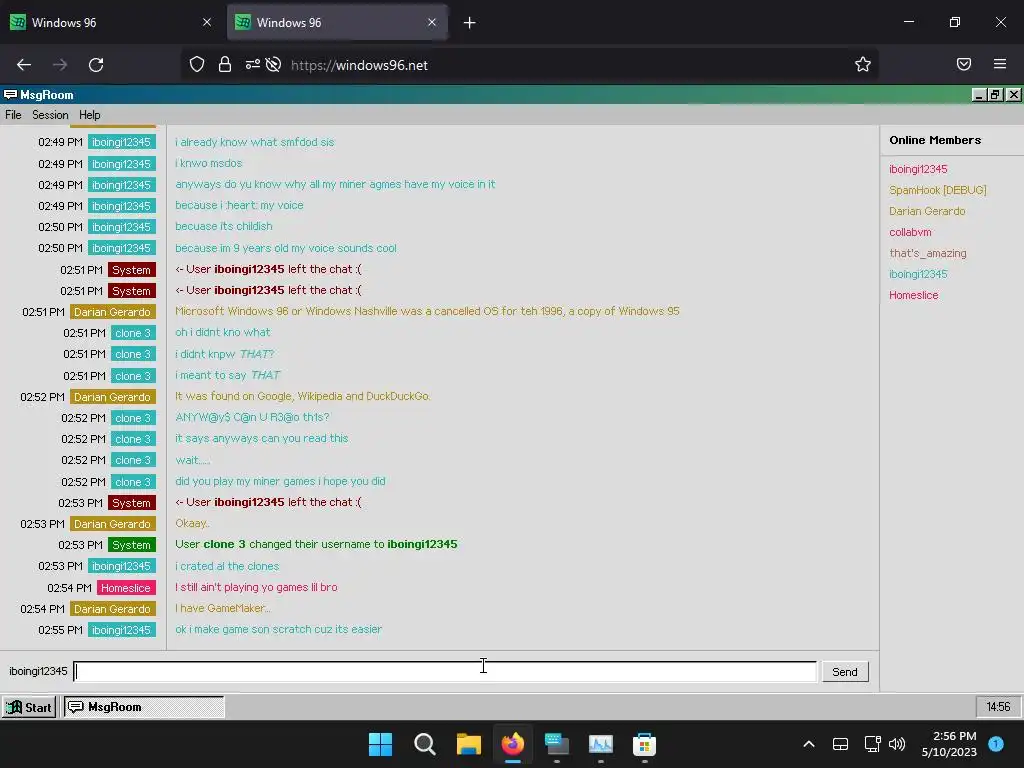
Task: Click message 'ok i make game son scratch'
Action: [278, 629]
